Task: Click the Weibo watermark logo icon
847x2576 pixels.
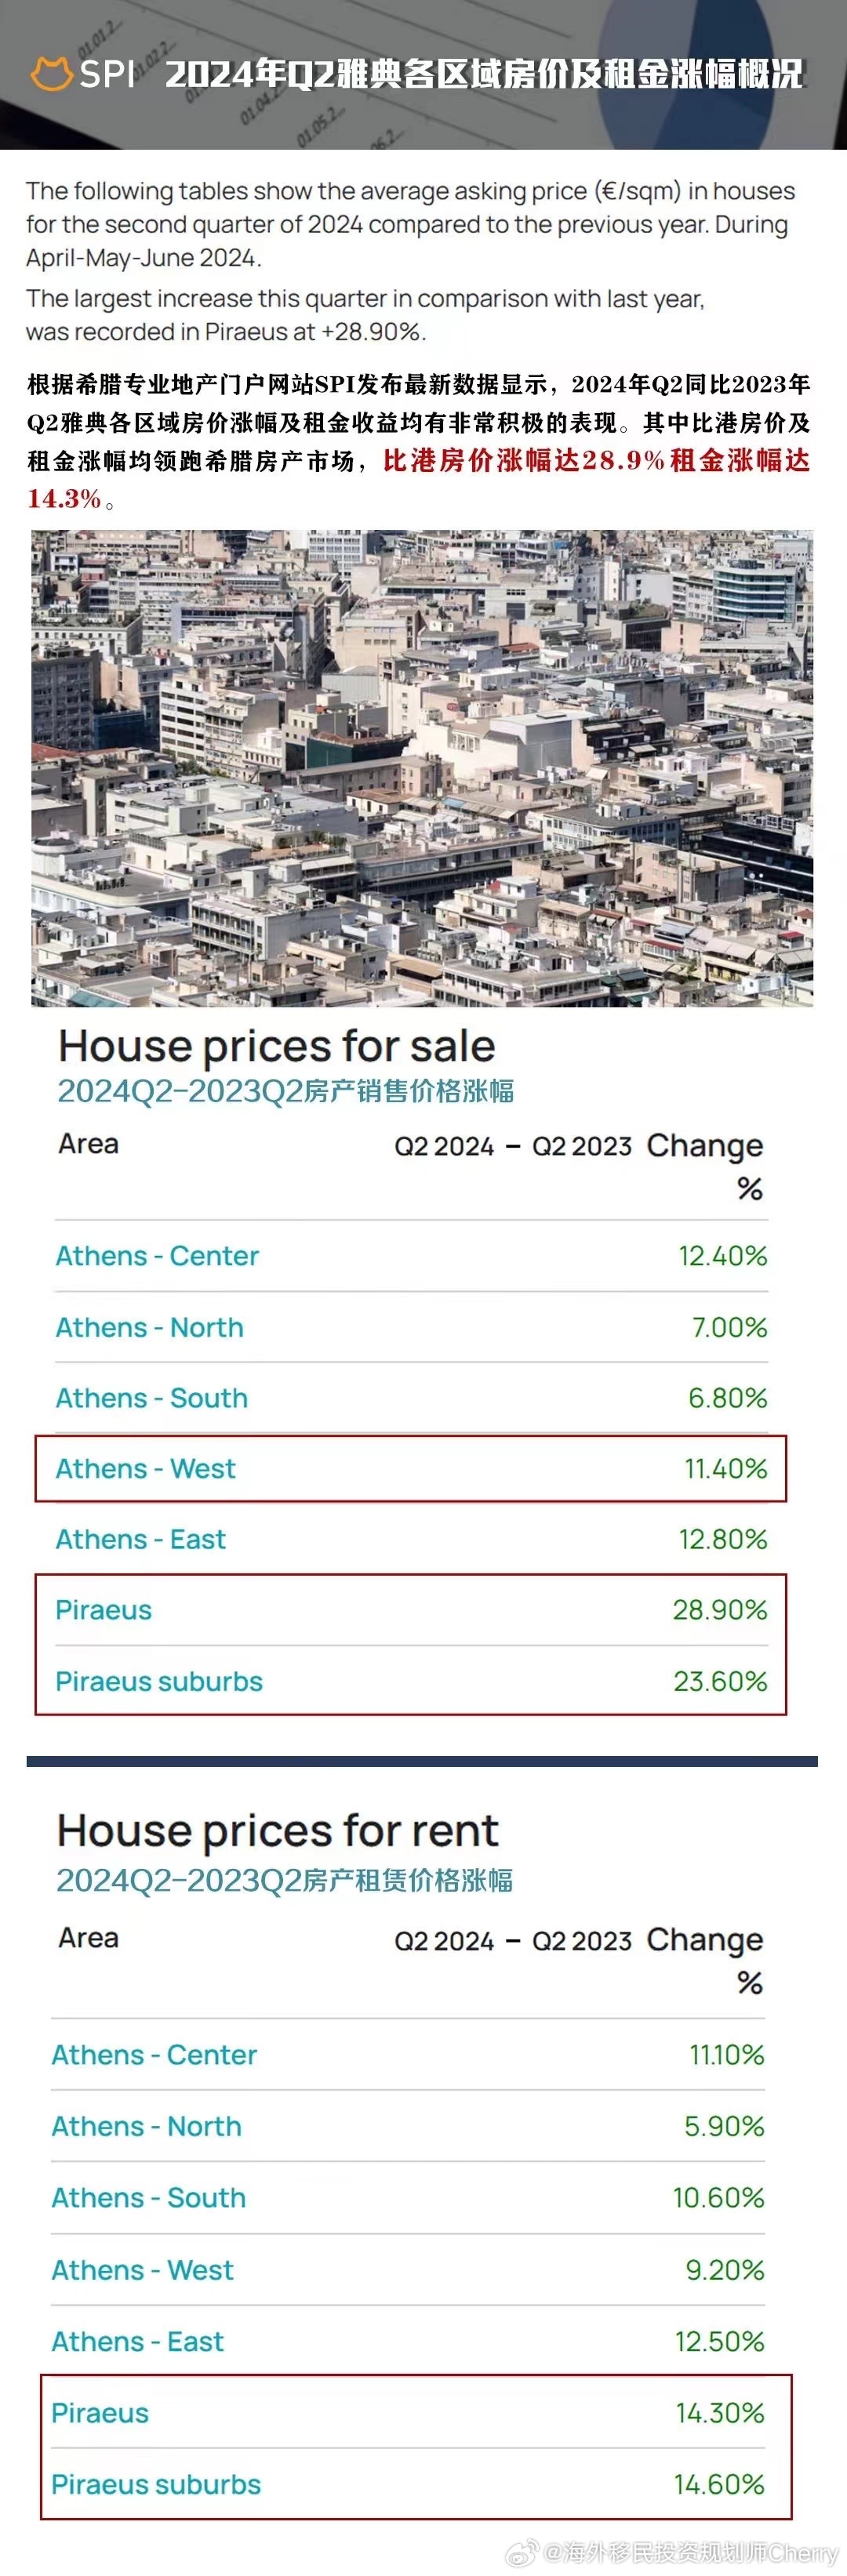Action: 522,2552
